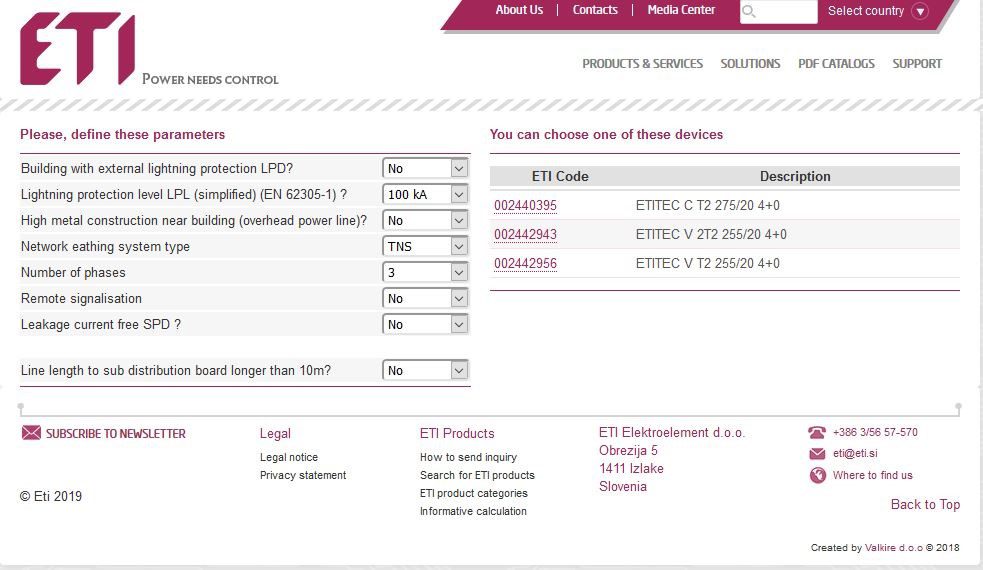Open the Remote signalisation dropdown
The height and width of the screenshot is (570, 983).
(x=425, y=299)
